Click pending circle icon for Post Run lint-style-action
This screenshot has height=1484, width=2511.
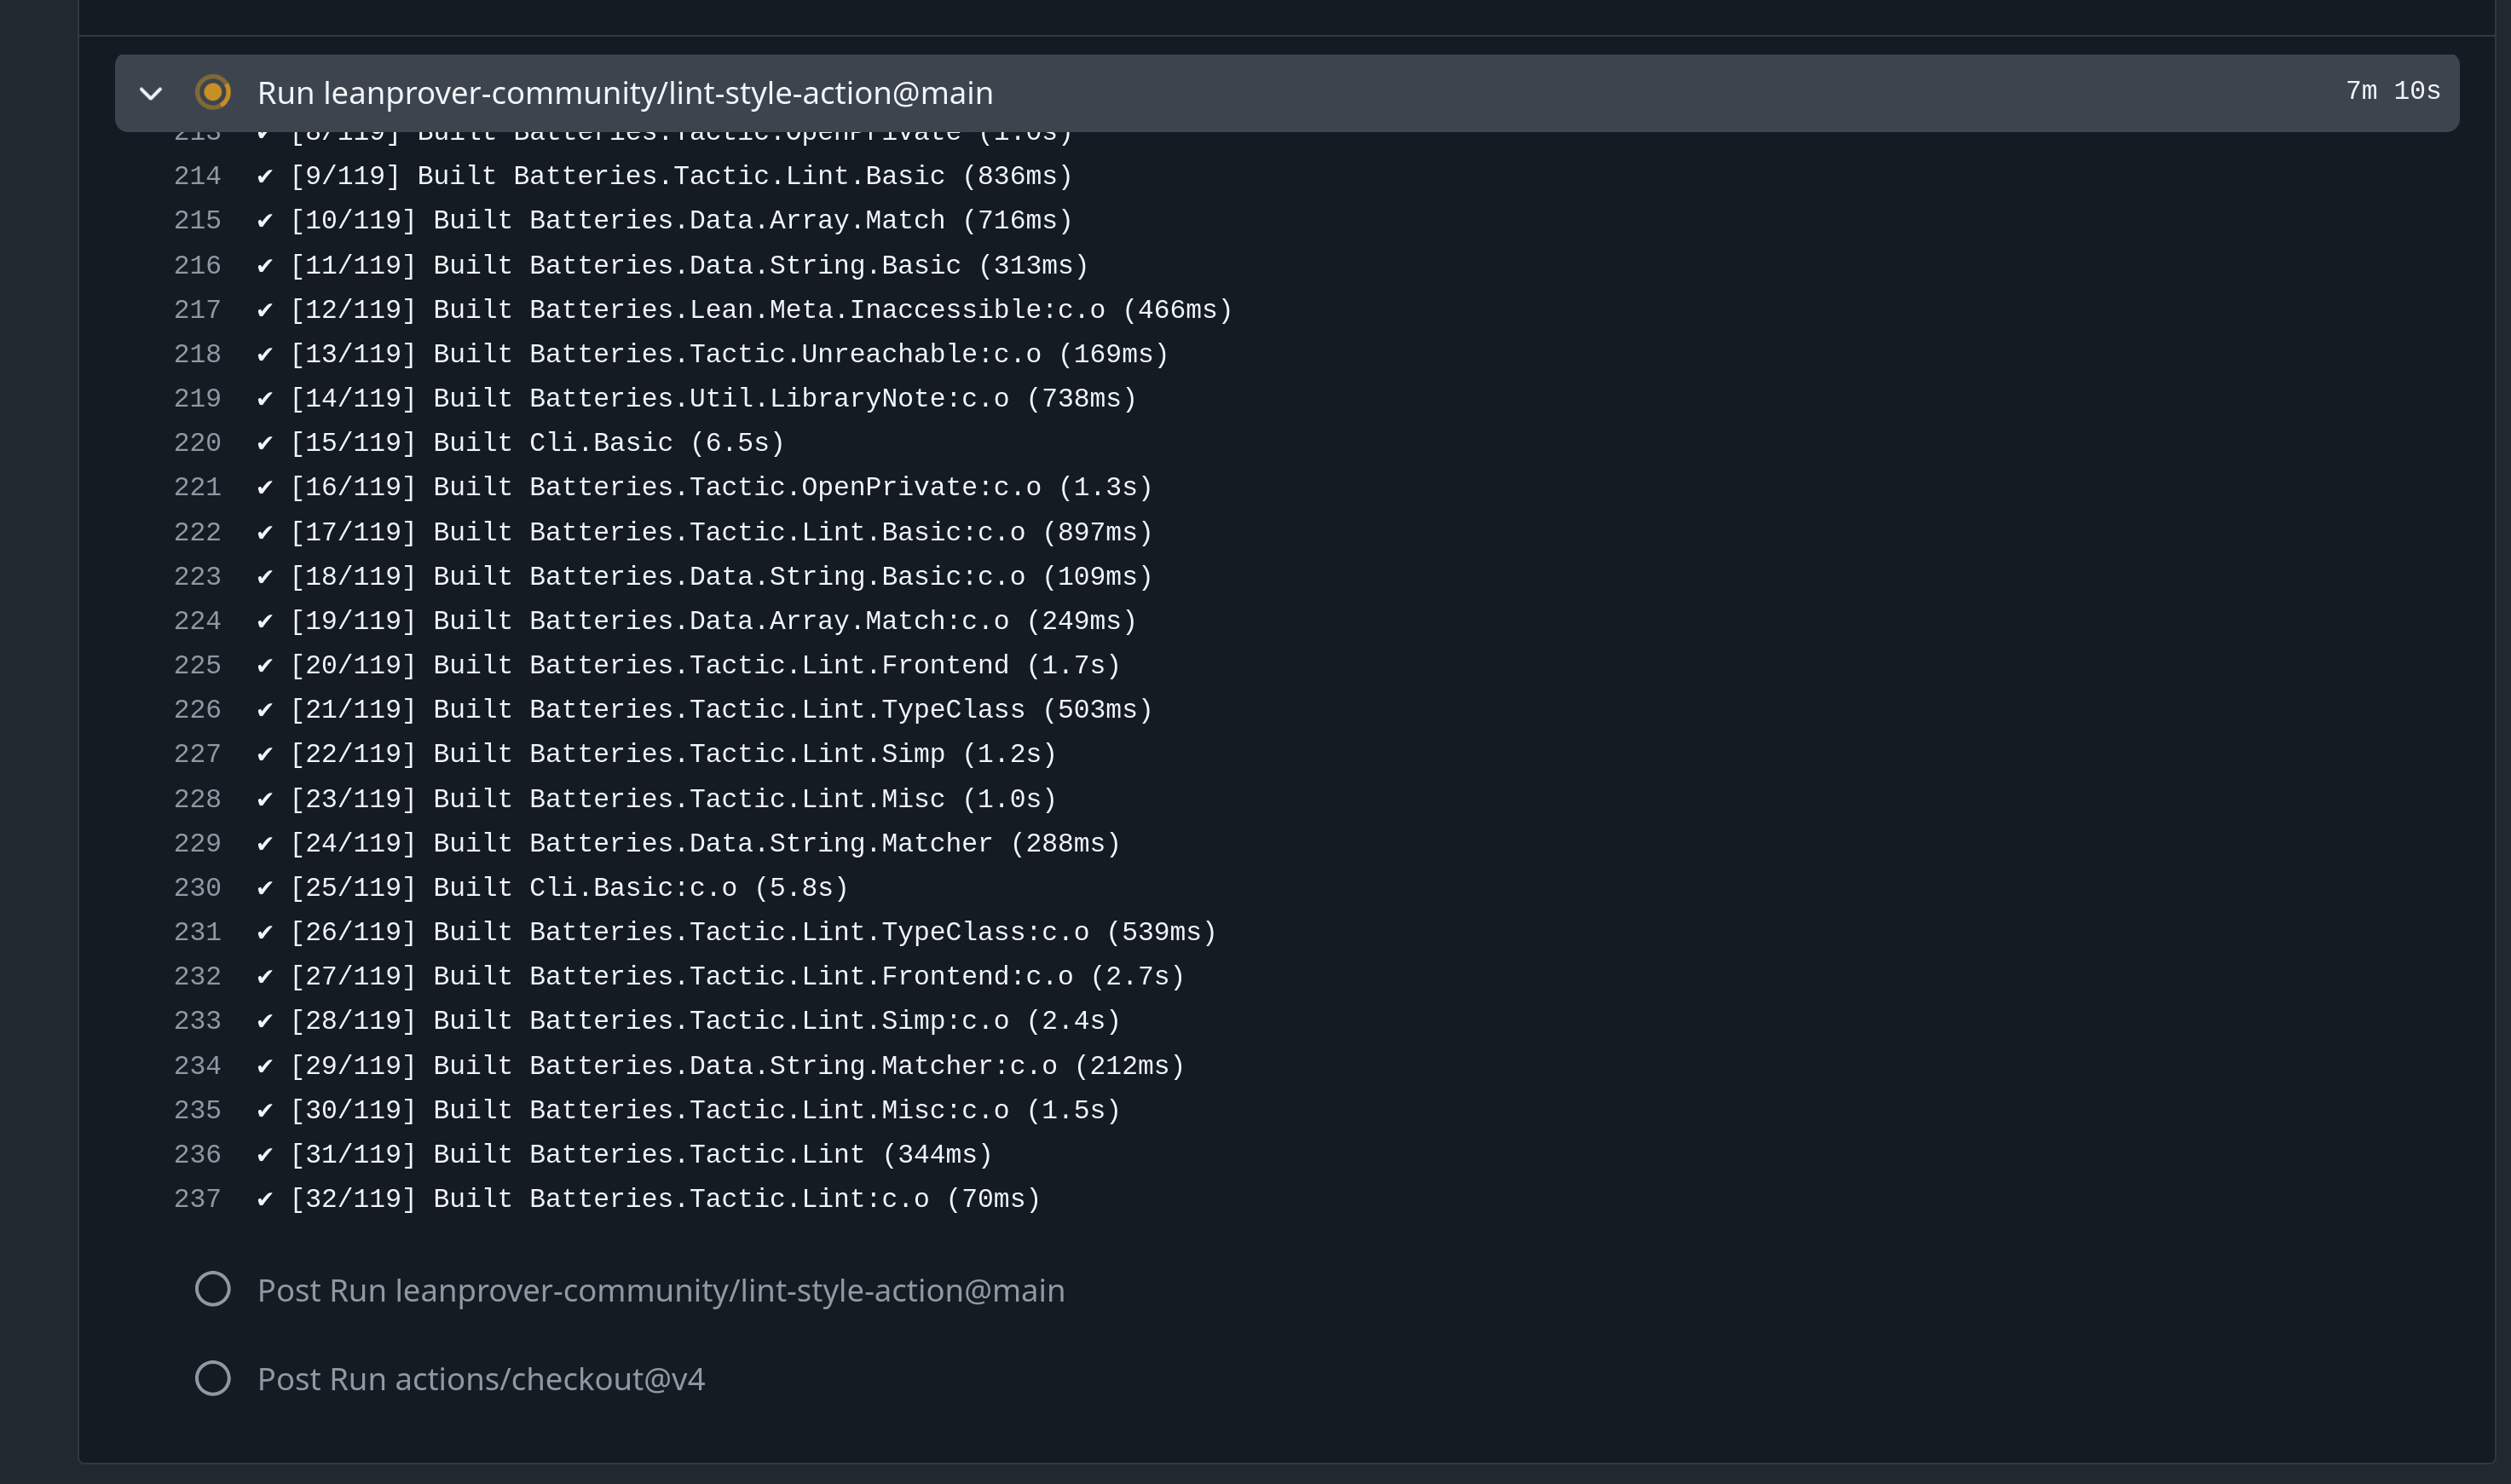coord(212,1289)
